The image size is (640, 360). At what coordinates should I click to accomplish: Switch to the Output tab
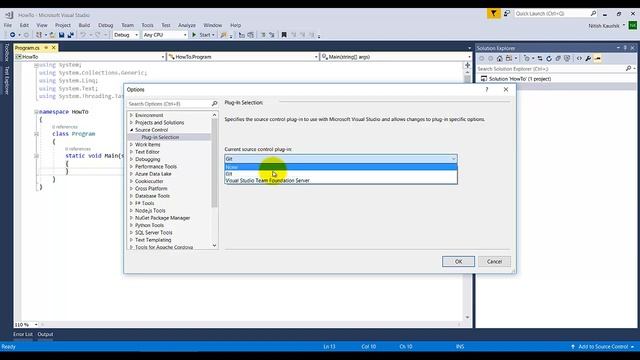coord(45,334)
